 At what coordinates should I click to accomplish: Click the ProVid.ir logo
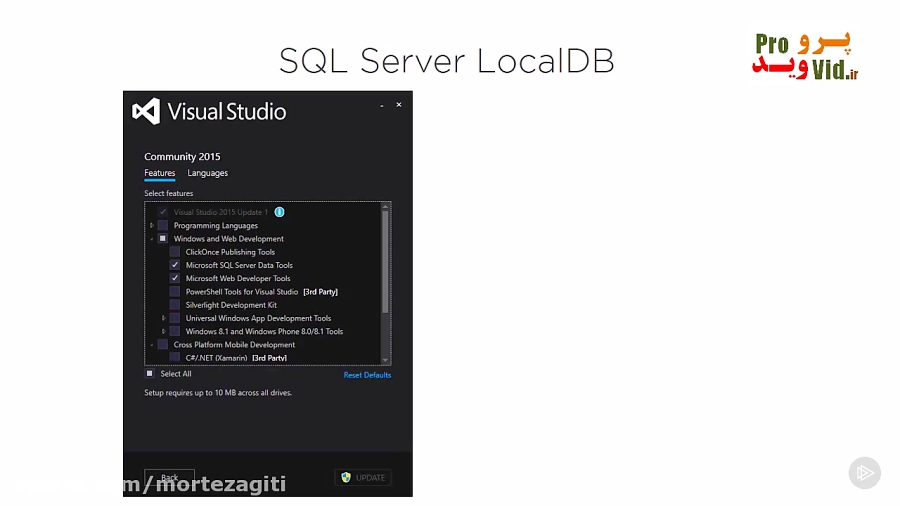pyautogui.click(x=805, y=56)
